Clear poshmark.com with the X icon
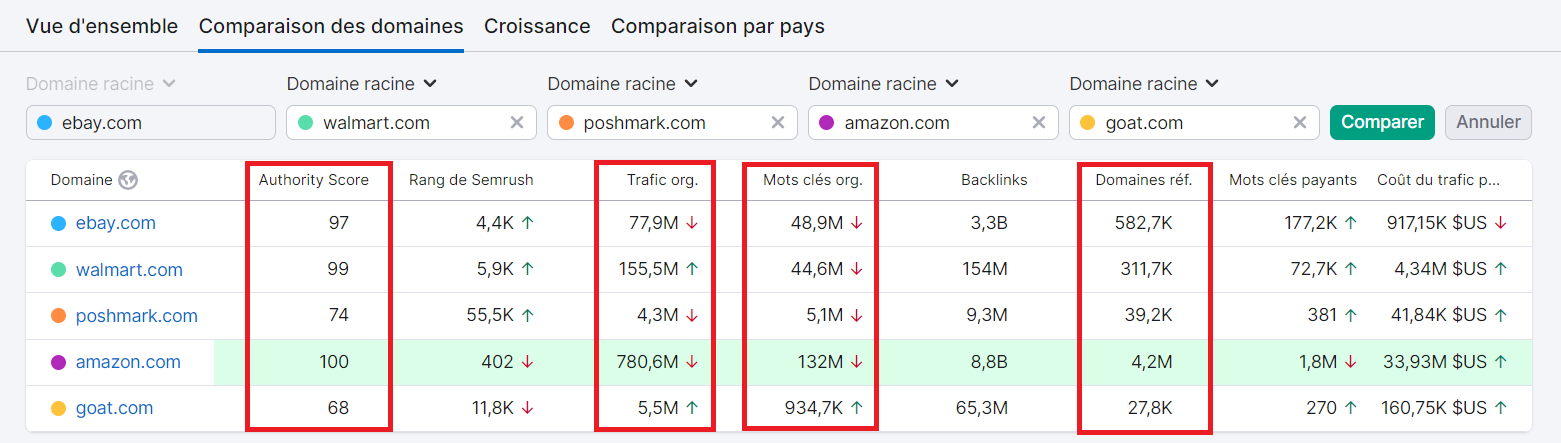This screenshot has height=443, width=1561. [x=777, y=122]
